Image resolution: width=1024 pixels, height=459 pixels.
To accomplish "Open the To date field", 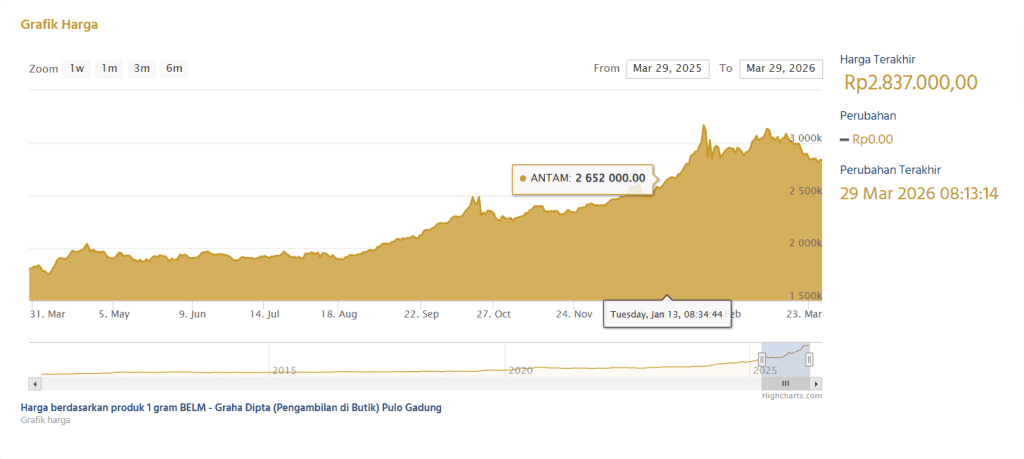I will (x=780, y=69).
